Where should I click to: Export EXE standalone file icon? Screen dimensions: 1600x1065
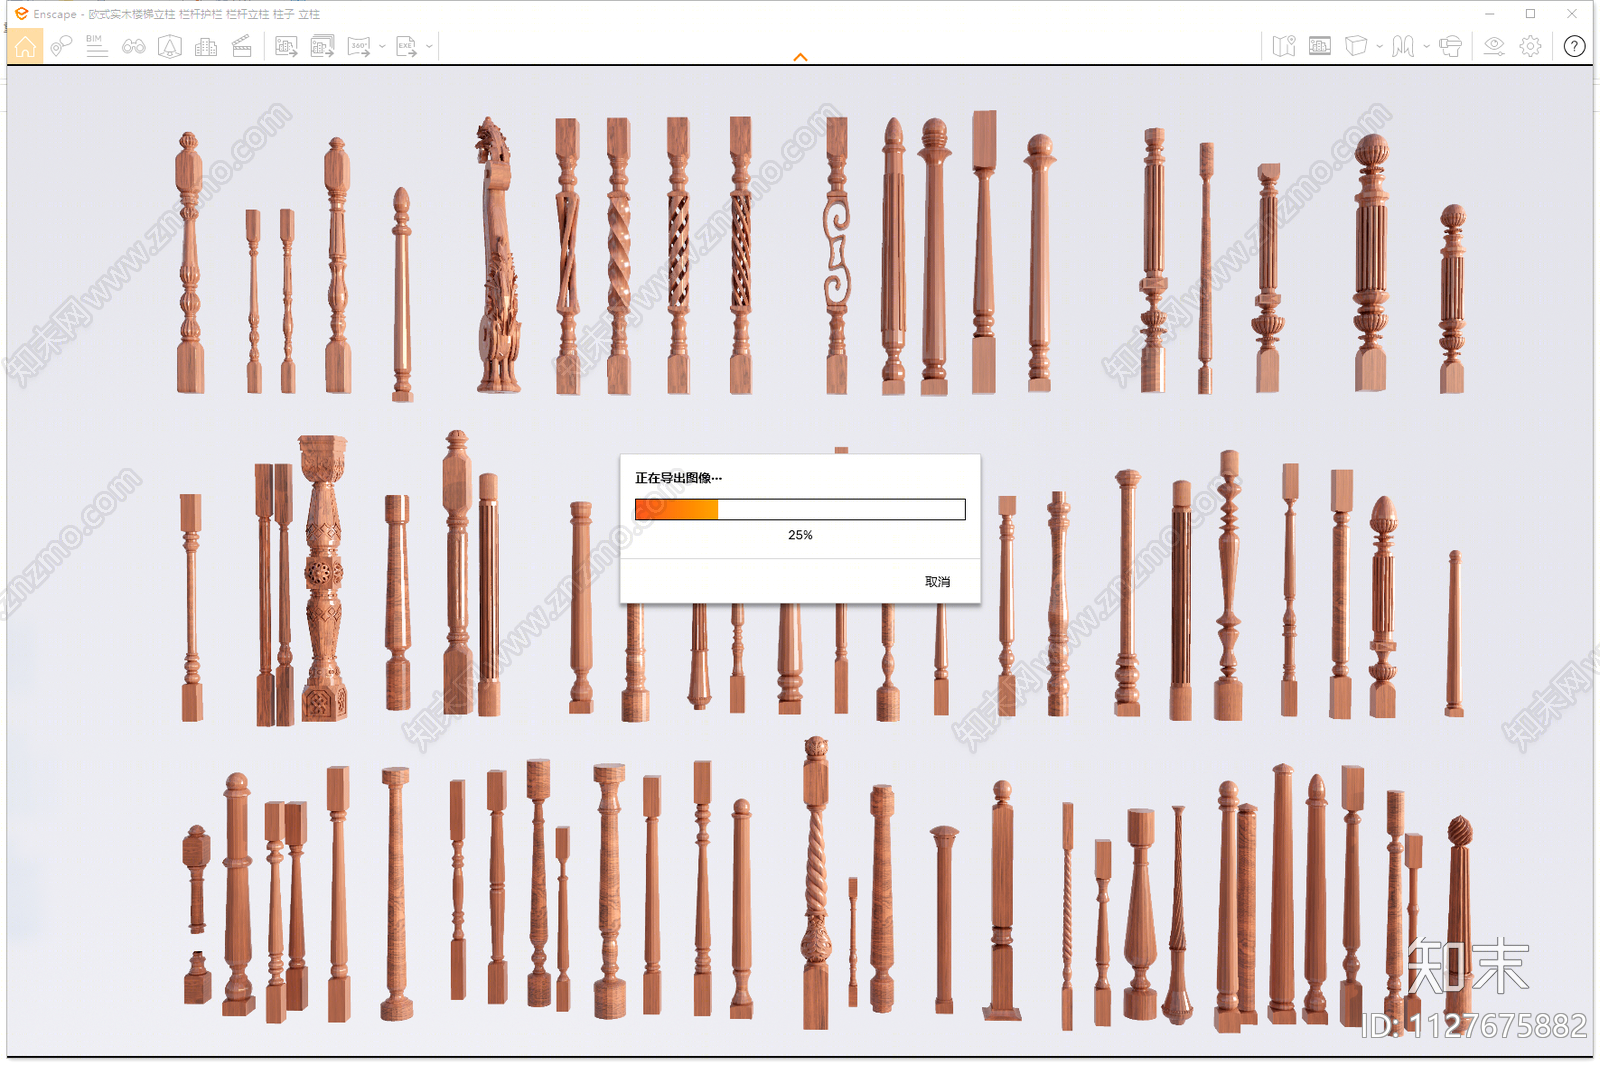[x=406, y=46]
